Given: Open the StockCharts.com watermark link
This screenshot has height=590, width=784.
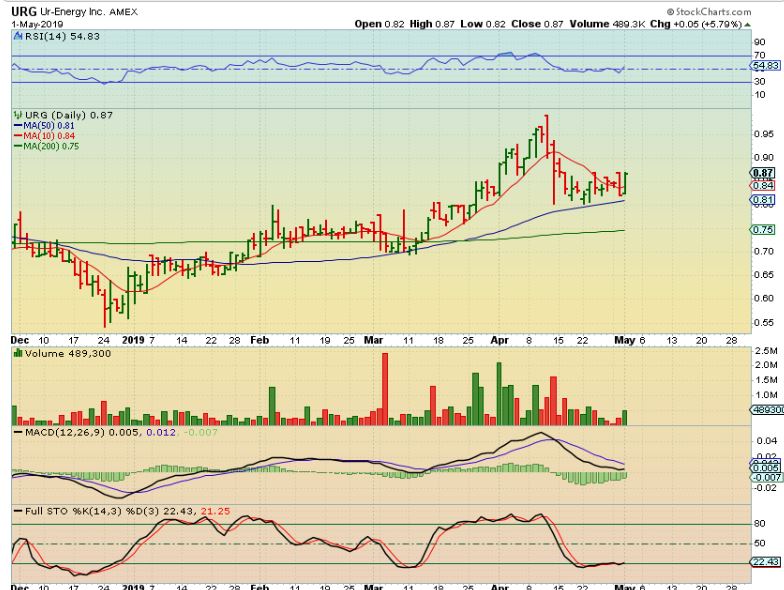Looking at the screenshot, I should coord(740,10).
